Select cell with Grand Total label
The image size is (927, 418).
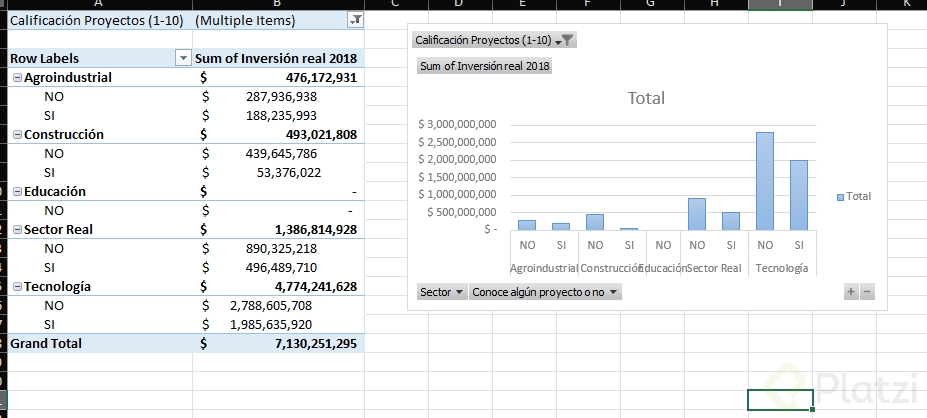coord(100,344)
